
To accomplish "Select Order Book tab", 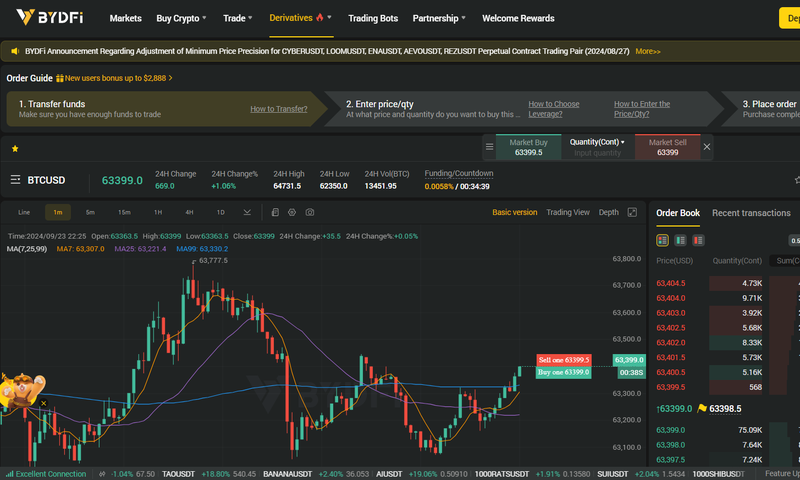I will [678, 213].
